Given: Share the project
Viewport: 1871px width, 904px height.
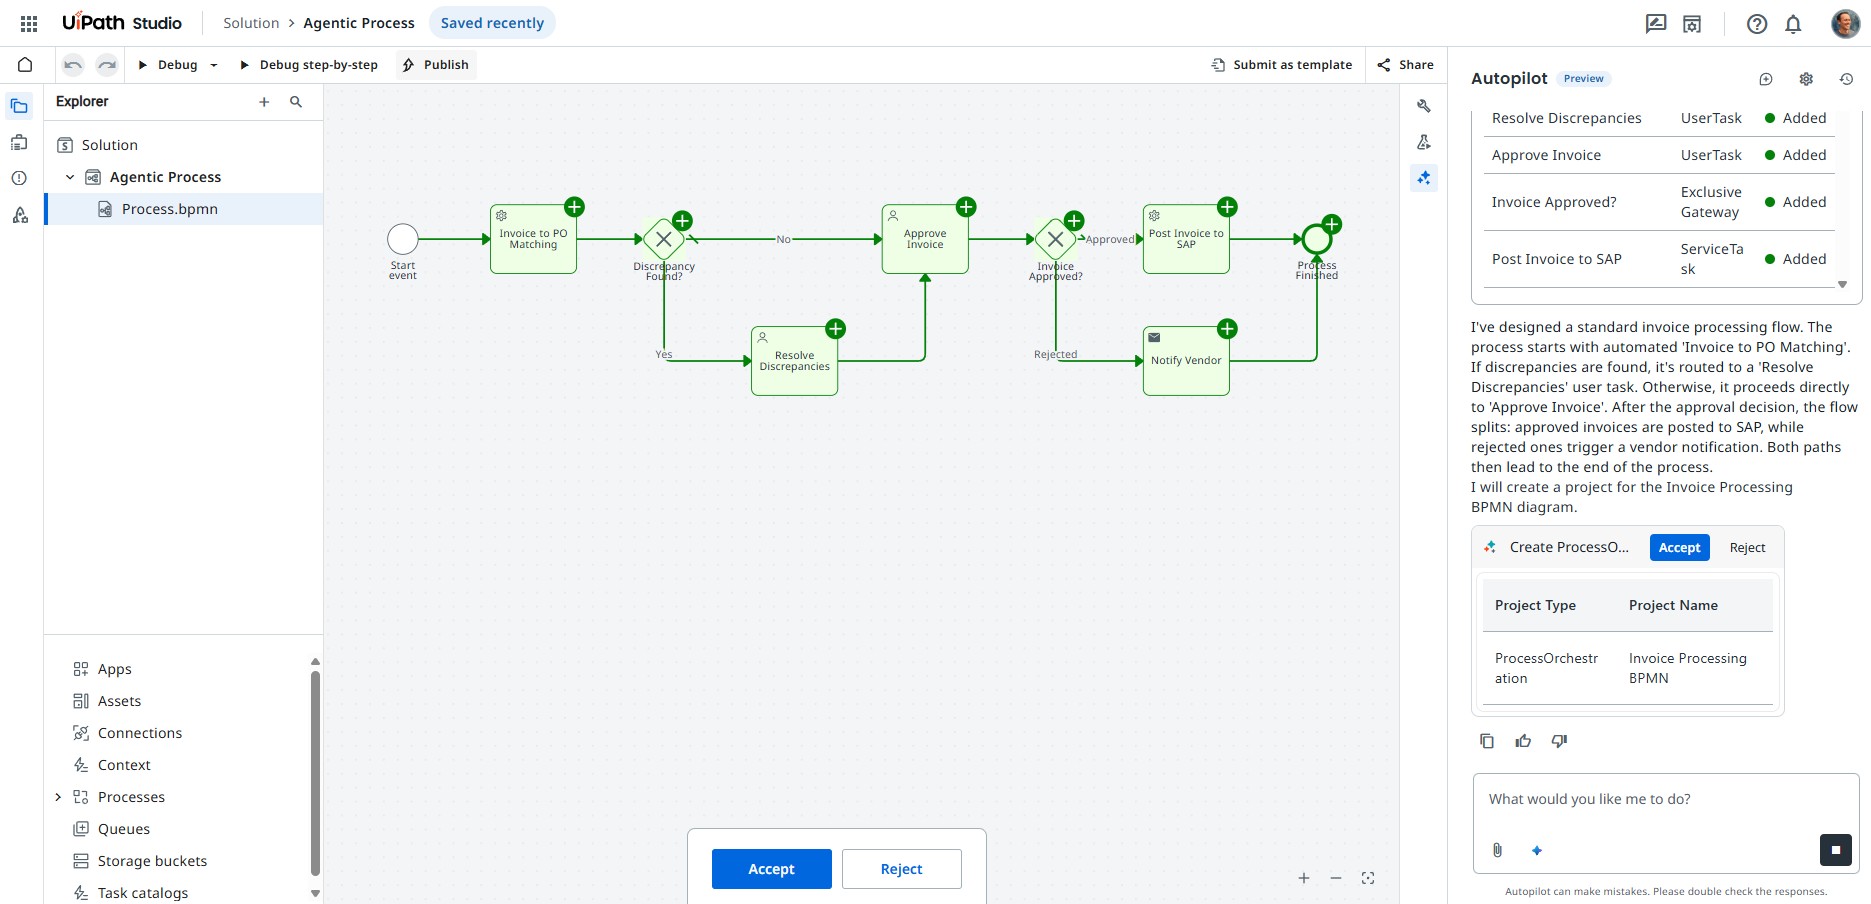Looking at the screenshot, I should pyautogui.click(x=1406, y=65).
